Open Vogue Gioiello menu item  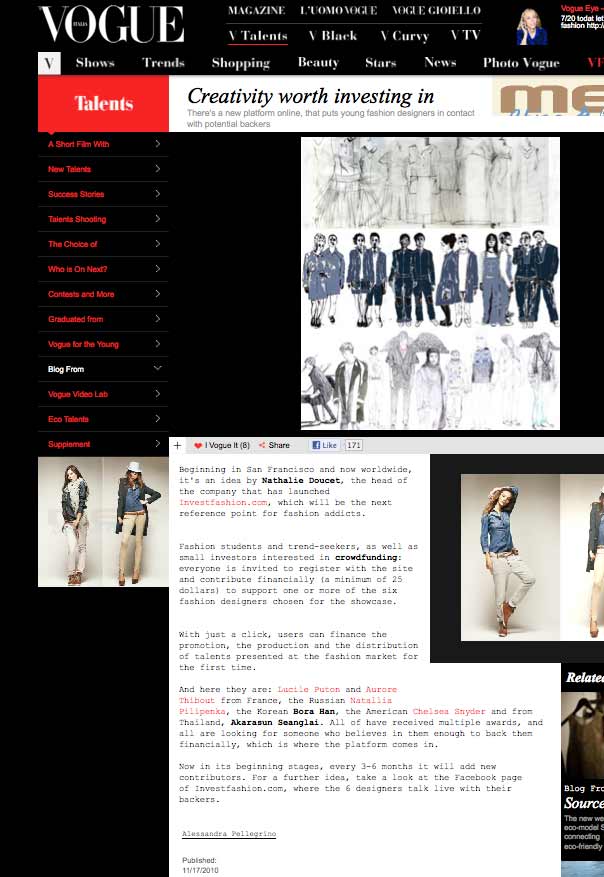[436, 11]
